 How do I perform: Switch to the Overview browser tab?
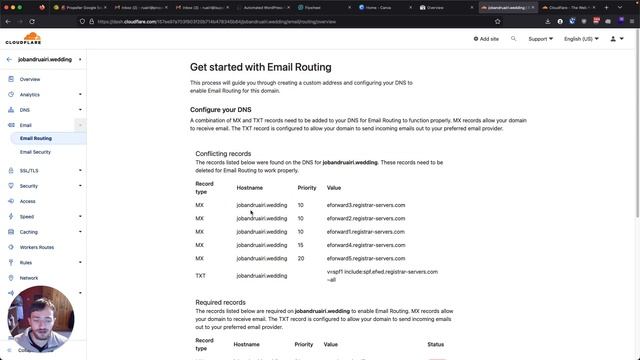(446, 7)
